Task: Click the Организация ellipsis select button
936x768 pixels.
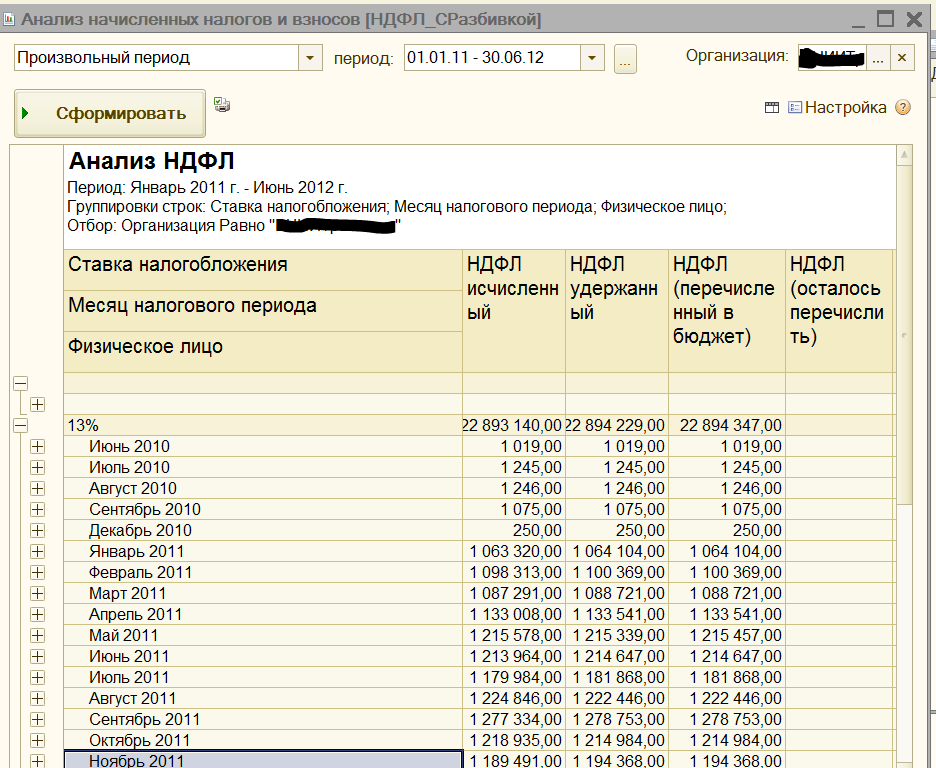Action: pyautogui.click(x=878, y=58)
